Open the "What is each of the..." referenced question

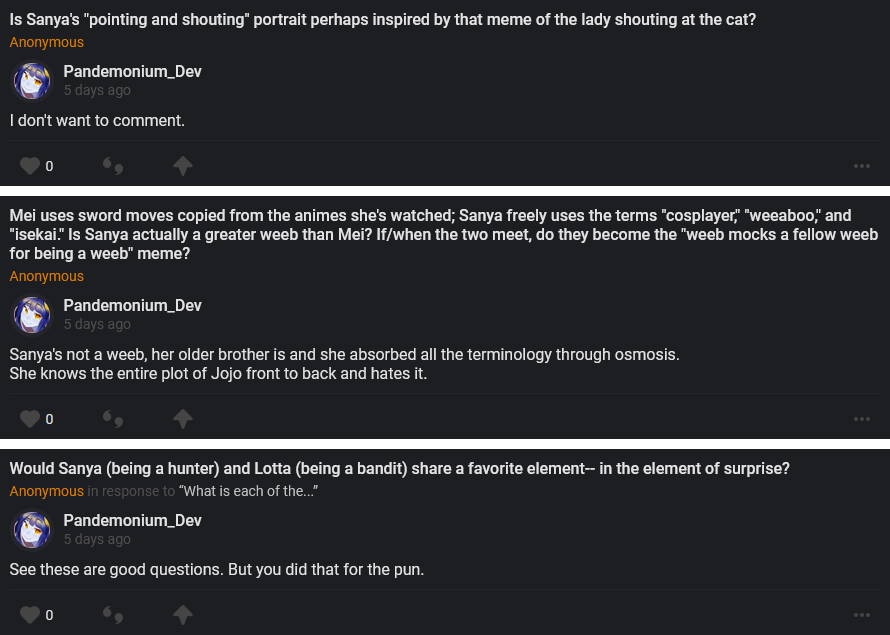click(x=248, y=491)
